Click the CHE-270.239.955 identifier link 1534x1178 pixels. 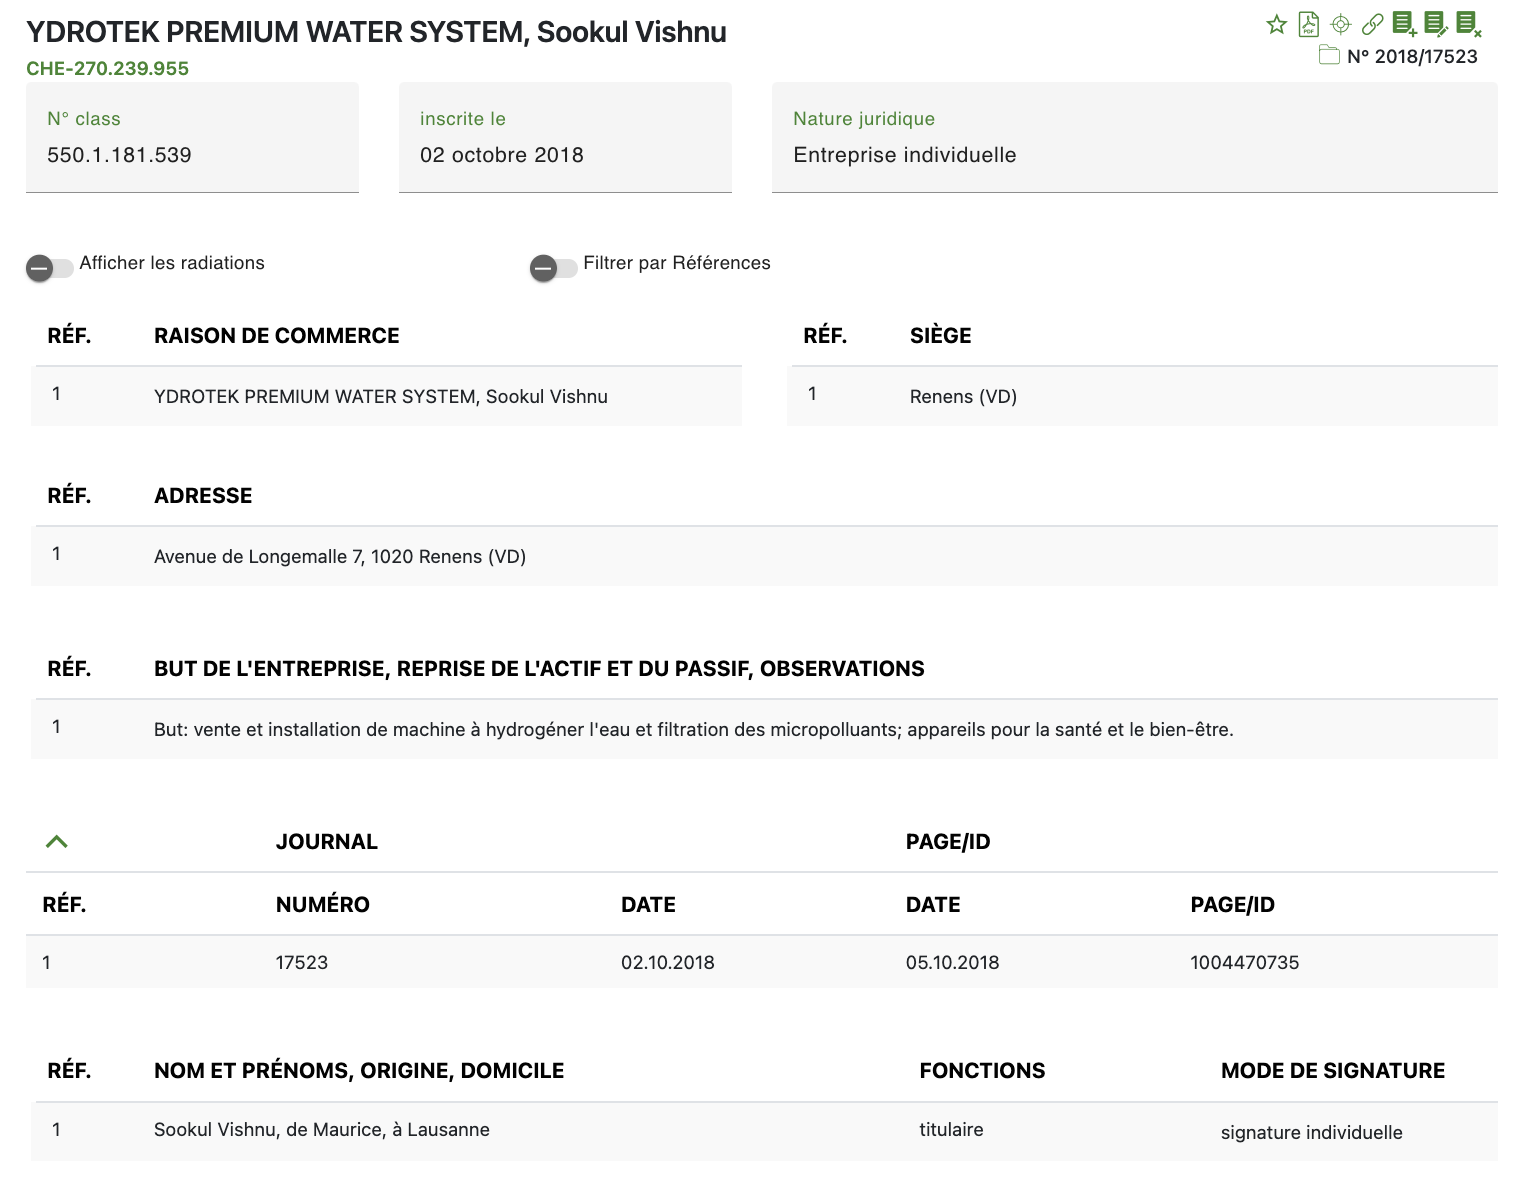(108, 68)
